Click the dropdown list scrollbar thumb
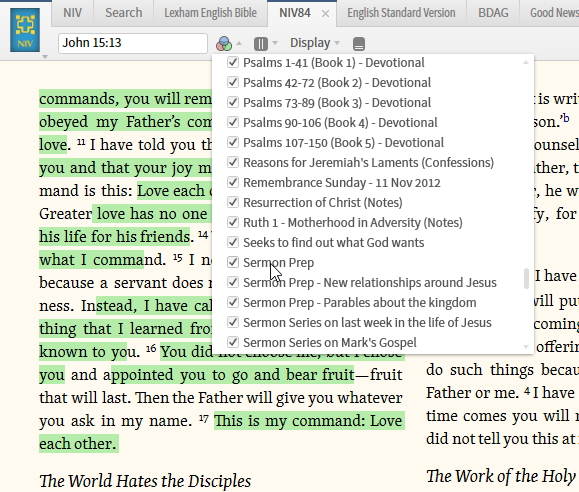 pyautogui.click(x=526, y=279)
